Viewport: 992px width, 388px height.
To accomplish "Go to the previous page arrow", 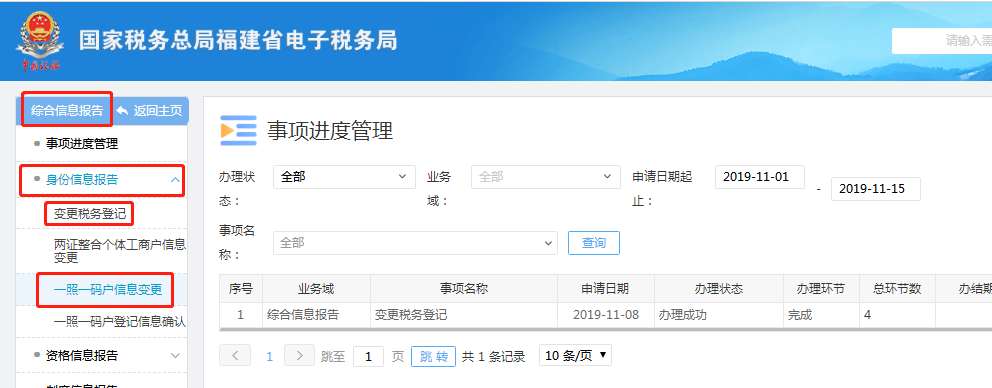I will pos(235,356).
